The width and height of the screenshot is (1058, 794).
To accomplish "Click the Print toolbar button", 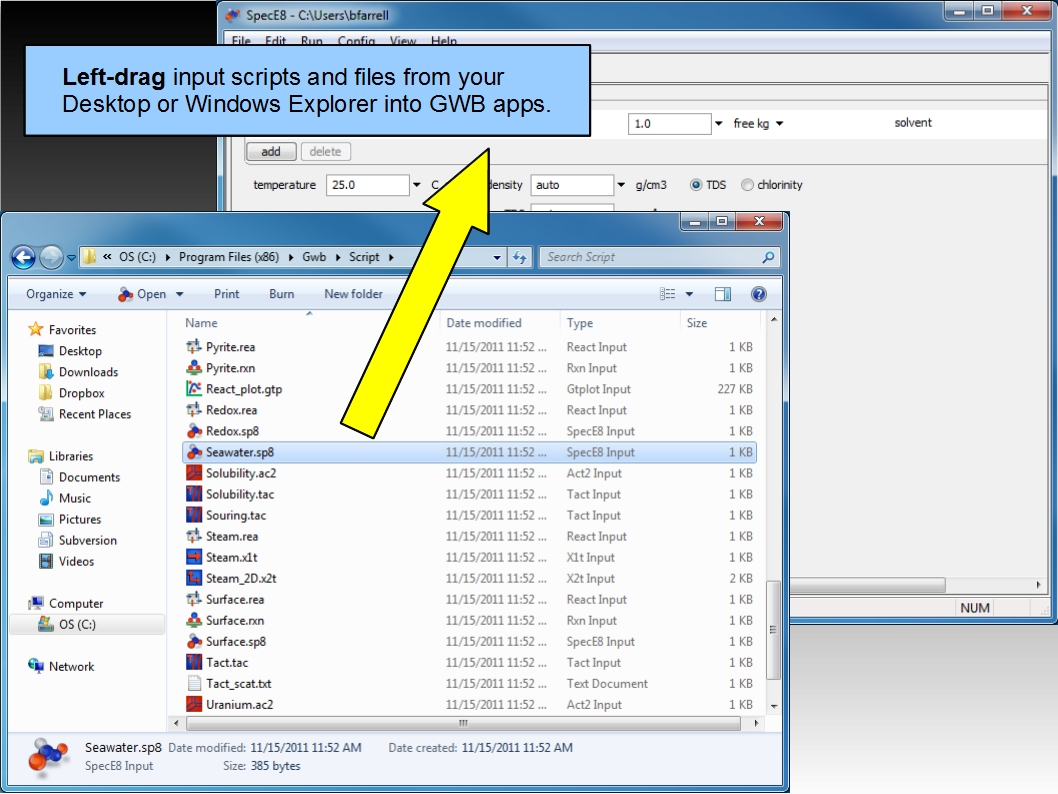I will pyautogui.click(x=227, y=294).
